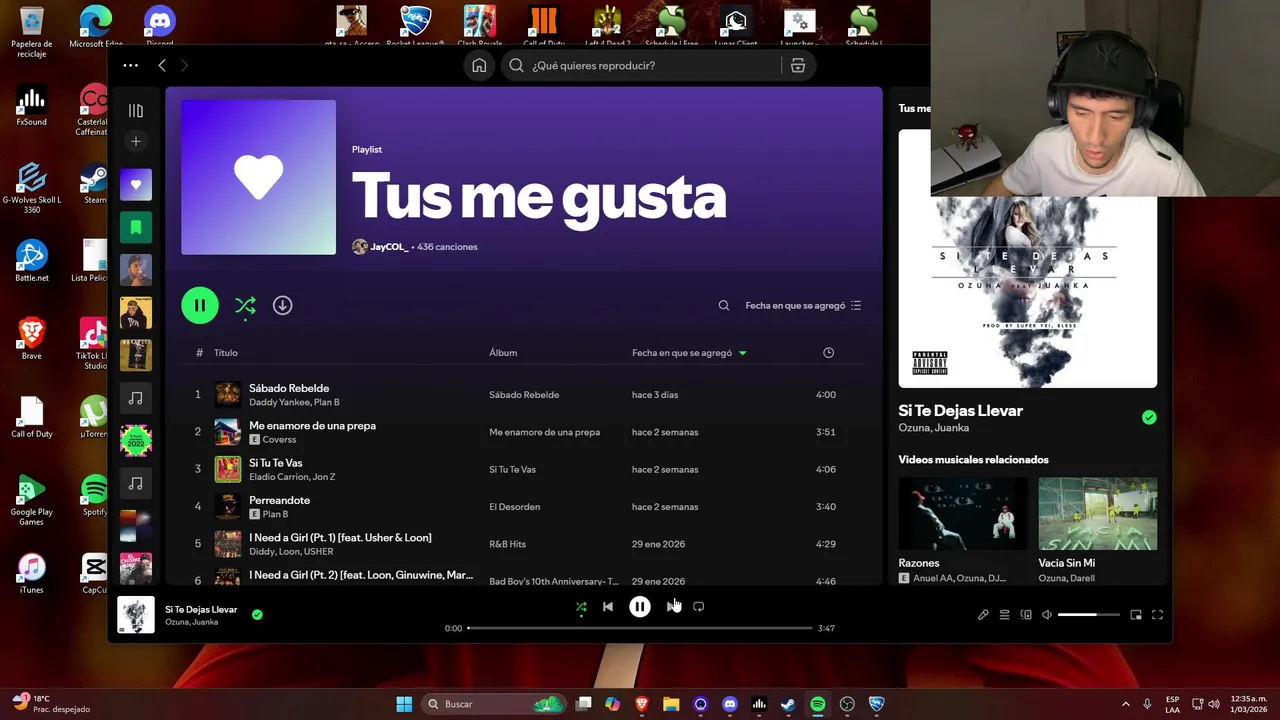Select 'I Need a Girl (Pt. 1)' track
1280x720 pixels.
[340, 538]
